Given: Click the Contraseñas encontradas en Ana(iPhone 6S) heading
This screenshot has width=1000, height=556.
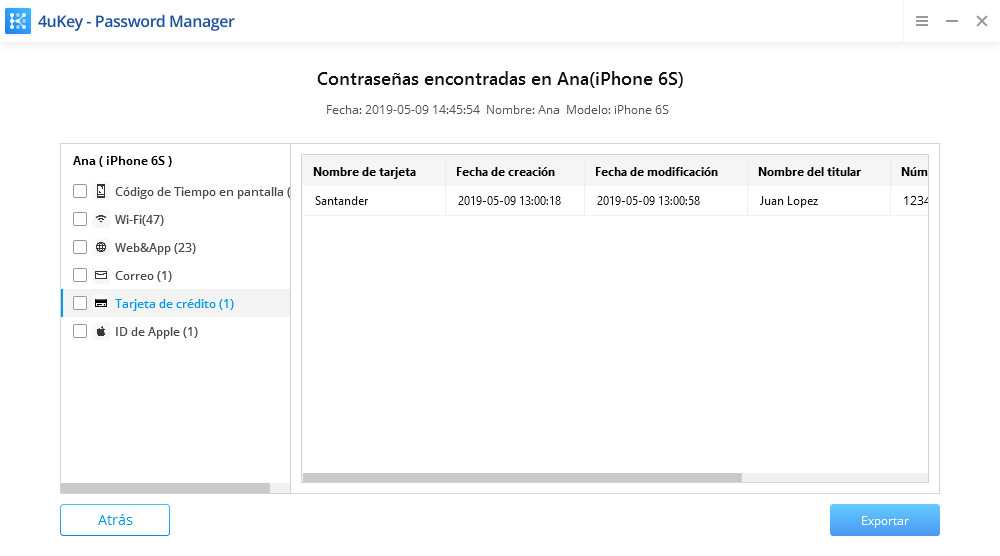Looking at the screenshot, I should click(x=500, y=79).
